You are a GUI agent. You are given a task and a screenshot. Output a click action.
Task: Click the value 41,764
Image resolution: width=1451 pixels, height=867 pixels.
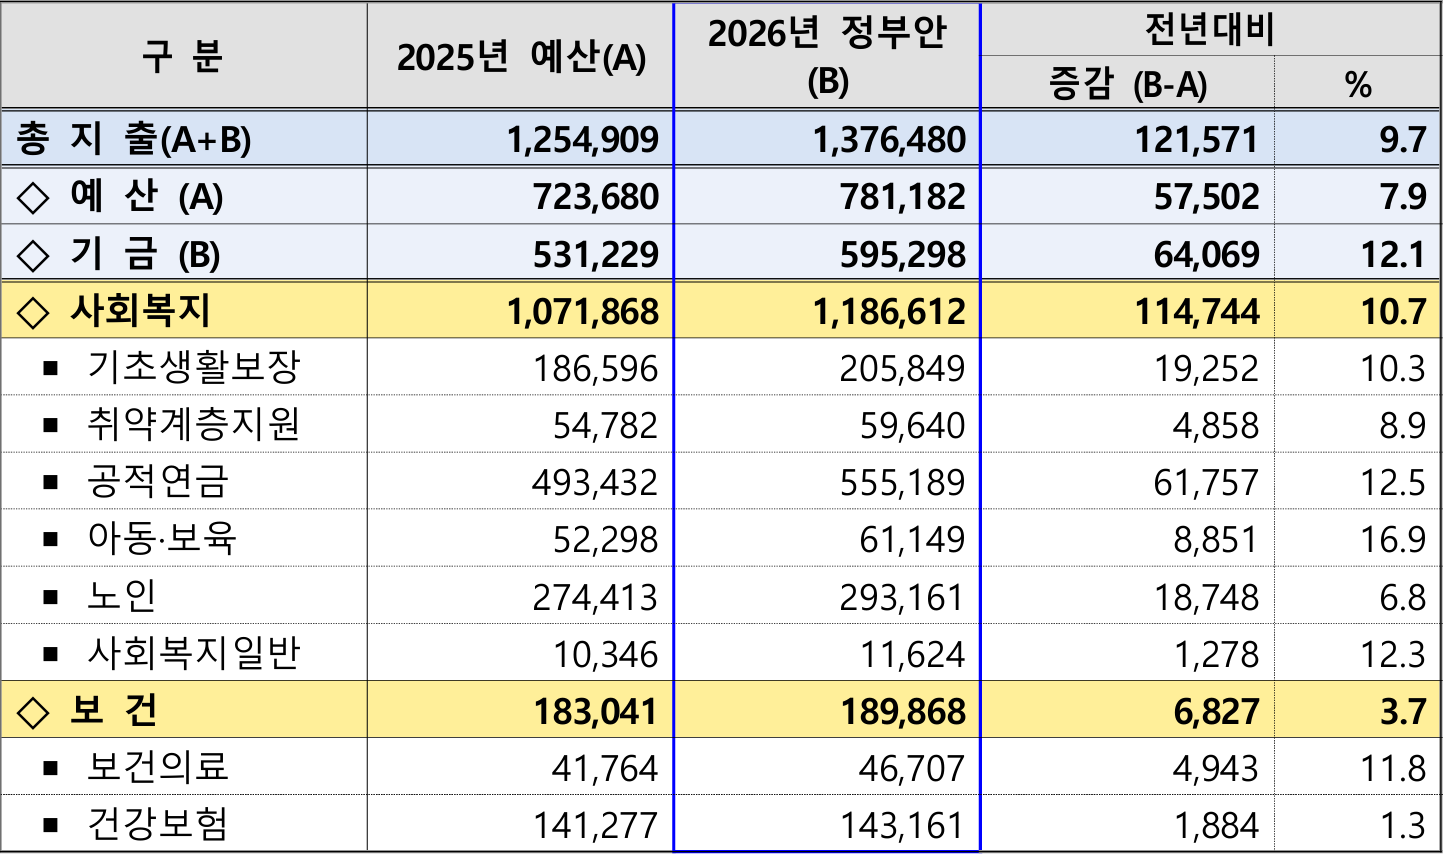(606, 769)
